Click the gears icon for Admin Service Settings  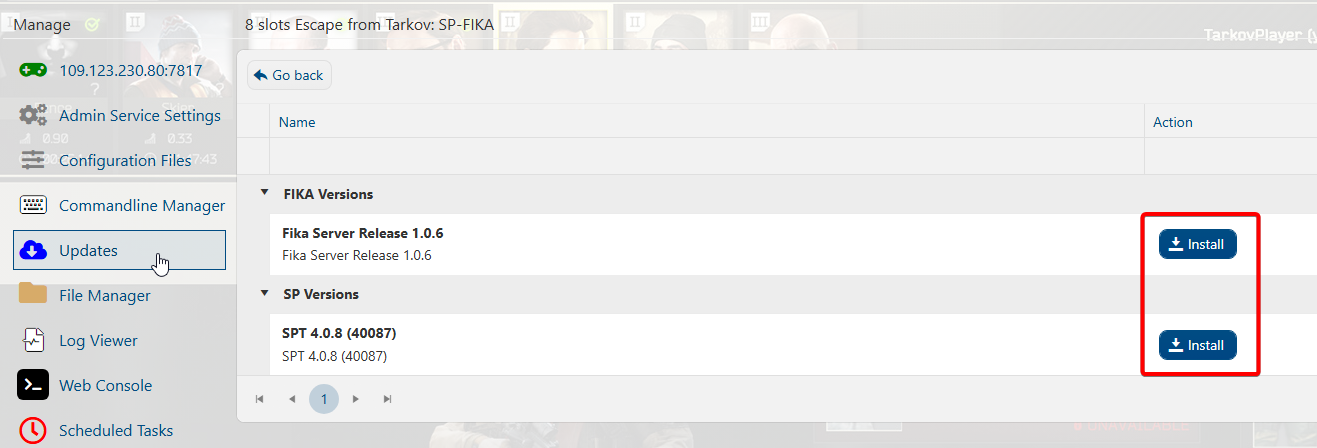coord(33,115)
